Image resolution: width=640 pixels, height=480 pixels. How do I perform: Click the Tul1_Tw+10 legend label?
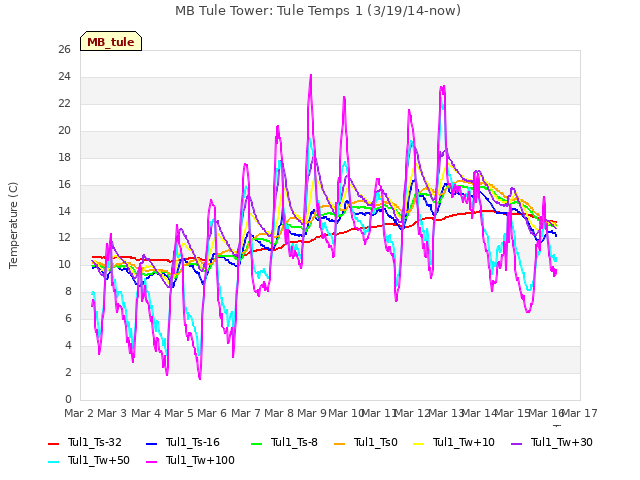click(464, 442)
